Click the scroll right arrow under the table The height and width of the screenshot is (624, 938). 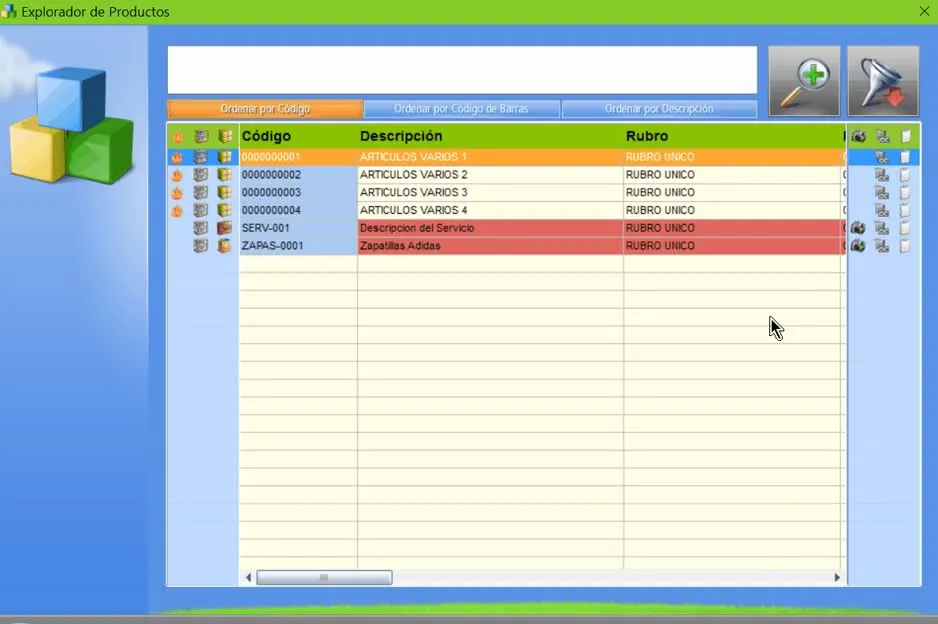pyautogui.click(x=837, y=577)
